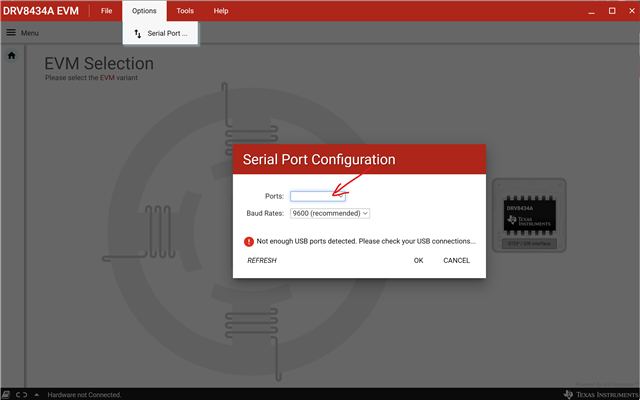Viewport: 640px width, 400px height.
Task: Click the 'EVM Selection' heading
Action: point(99,64)
